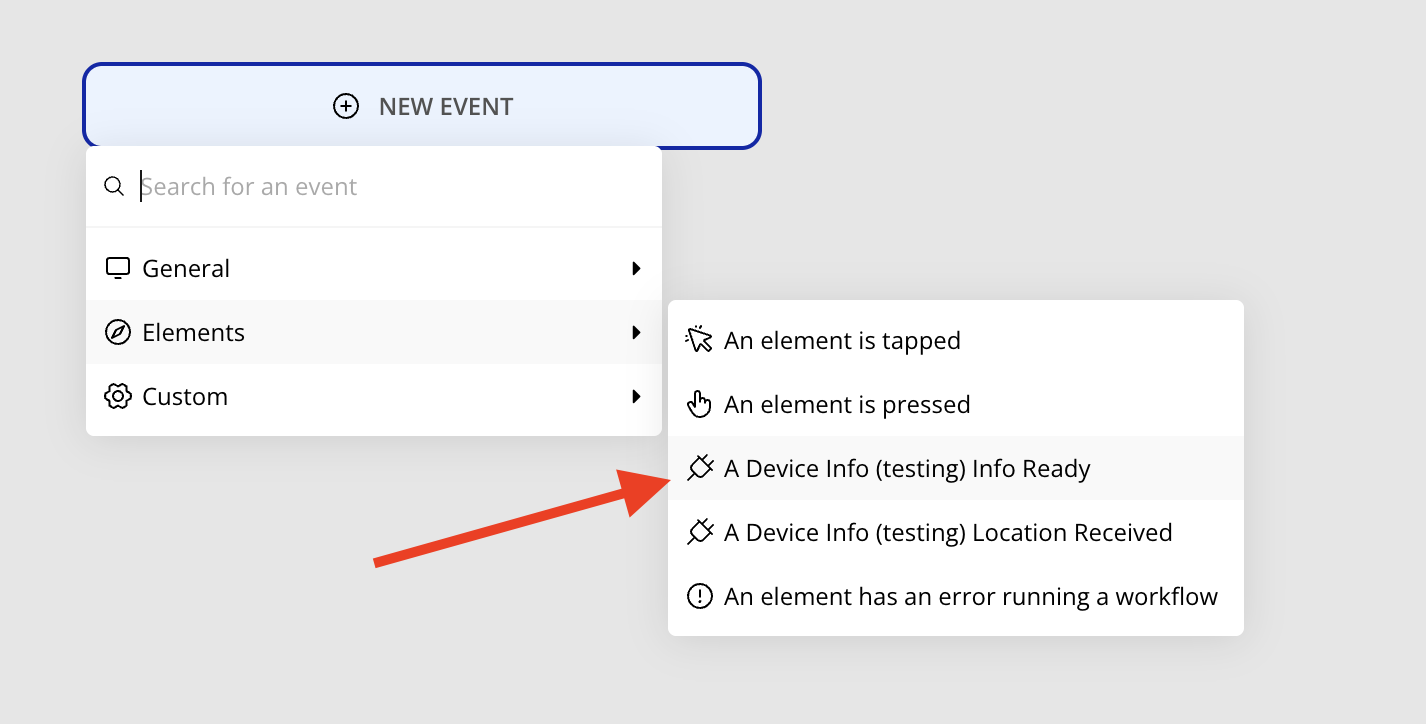The image size is (1426, 724).
Task: Click the cursor-tap icon for element tapped
Action: click(699, 340)
